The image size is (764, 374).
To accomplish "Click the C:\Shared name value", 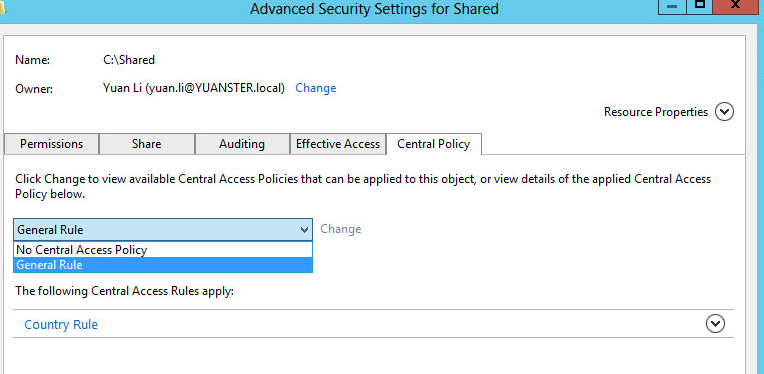I will click(129, 60).
